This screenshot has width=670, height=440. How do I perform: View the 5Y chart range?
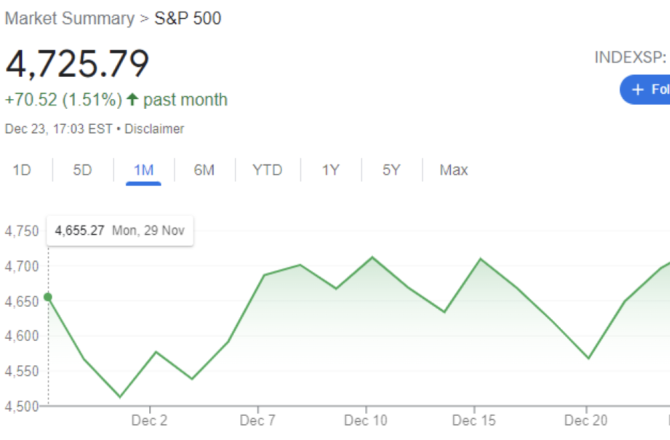click(x=391, y=170)
